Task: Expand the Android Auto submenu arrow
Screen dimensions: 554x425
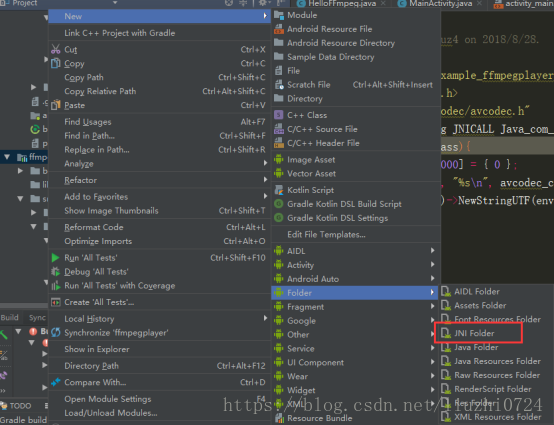Action: [x=432, y=278]
